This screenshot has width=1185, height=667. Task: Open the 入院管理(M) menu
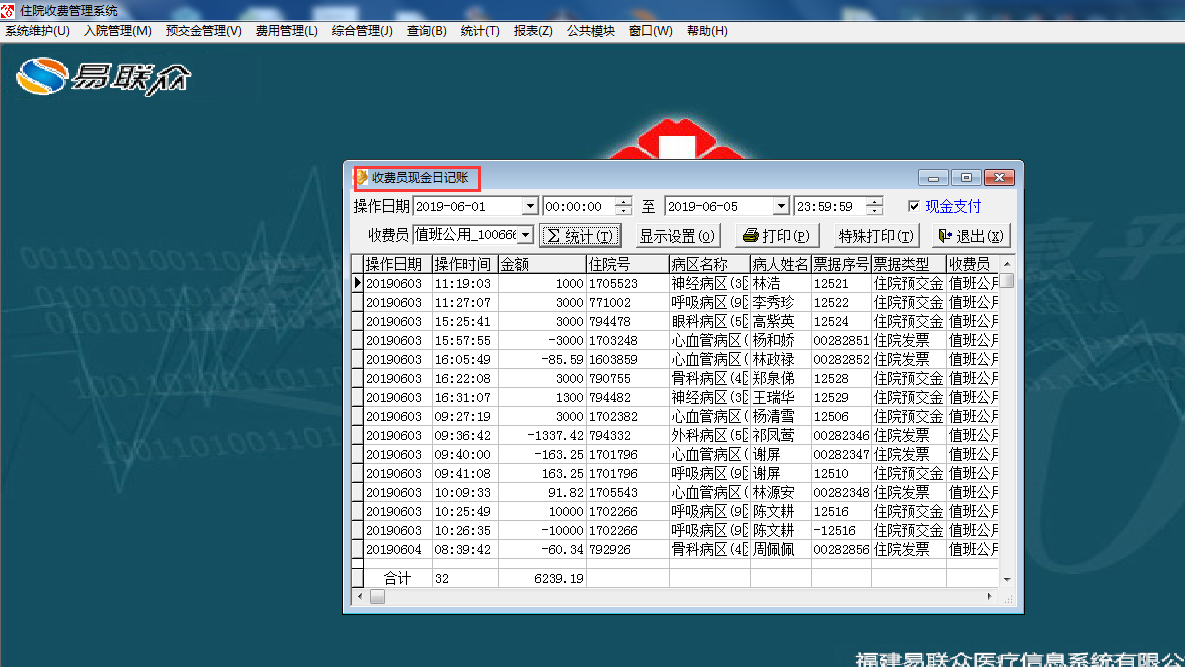coord(117,31)
